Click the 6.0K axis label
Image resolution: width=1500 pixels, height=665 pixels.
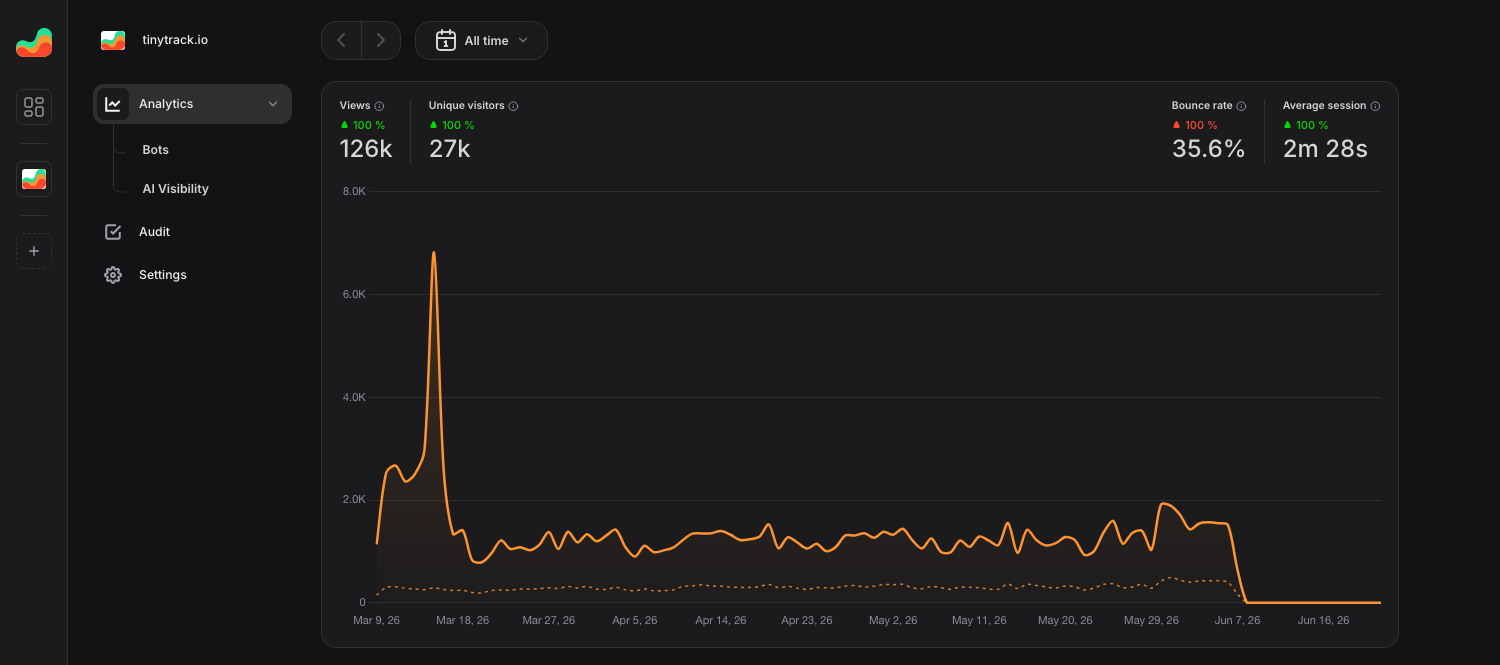[x=355, y=295]
